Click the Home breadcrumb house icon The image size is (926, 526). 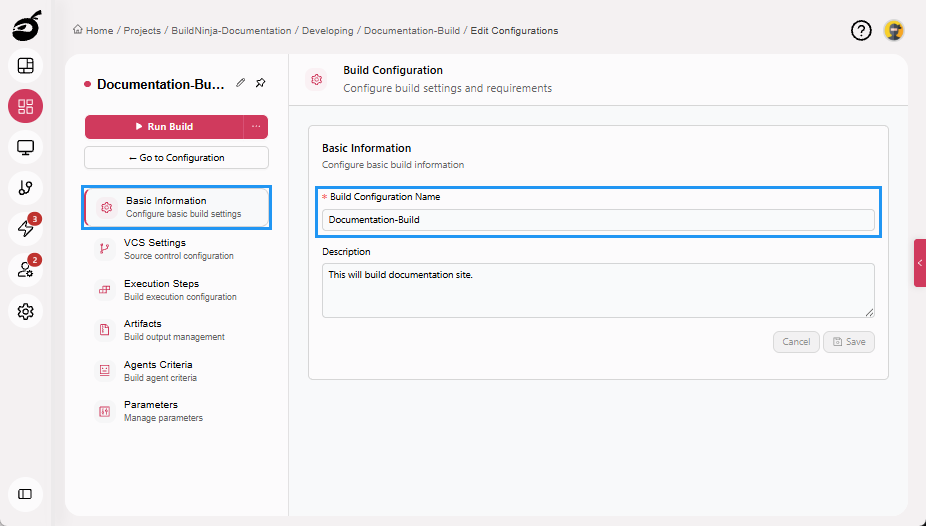point(78,30)
